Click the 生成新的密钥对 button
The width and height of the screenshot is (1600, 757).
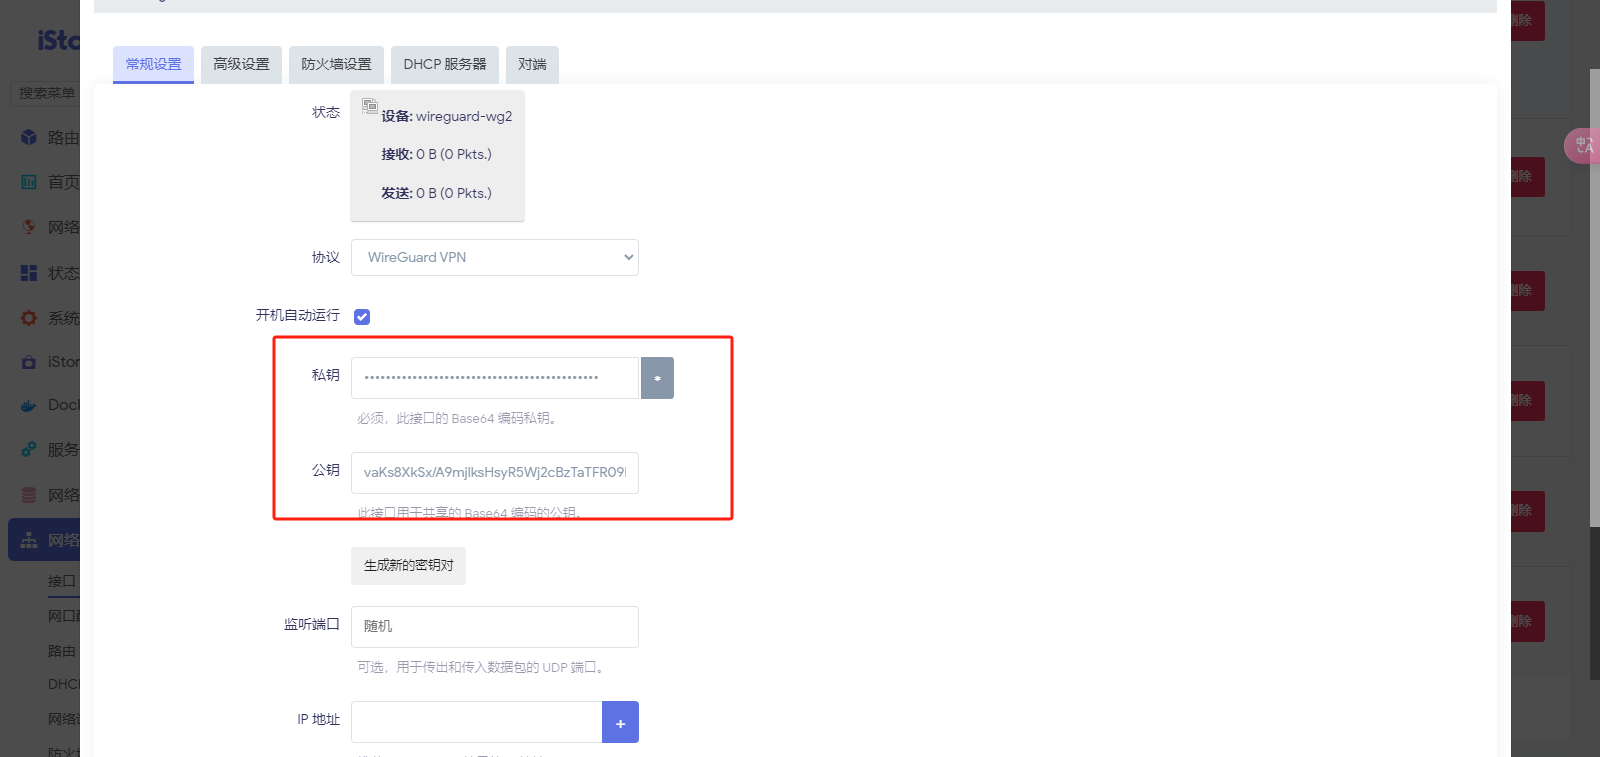[x=408, y=566]
